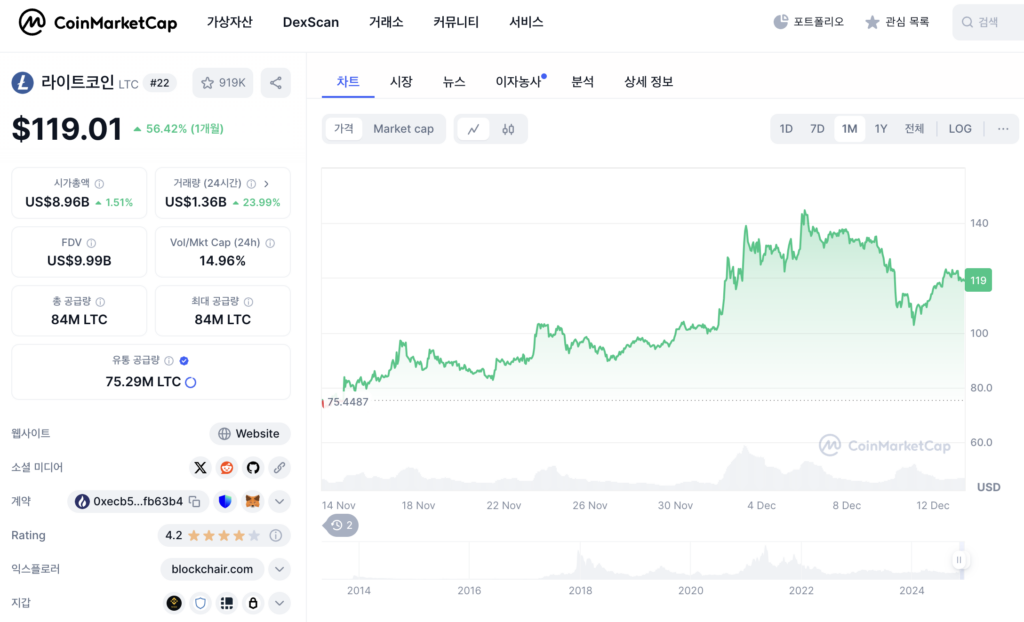Screen dimensions: 1024x622
Task: Open chart more options menu
Action: point(1003,129)
